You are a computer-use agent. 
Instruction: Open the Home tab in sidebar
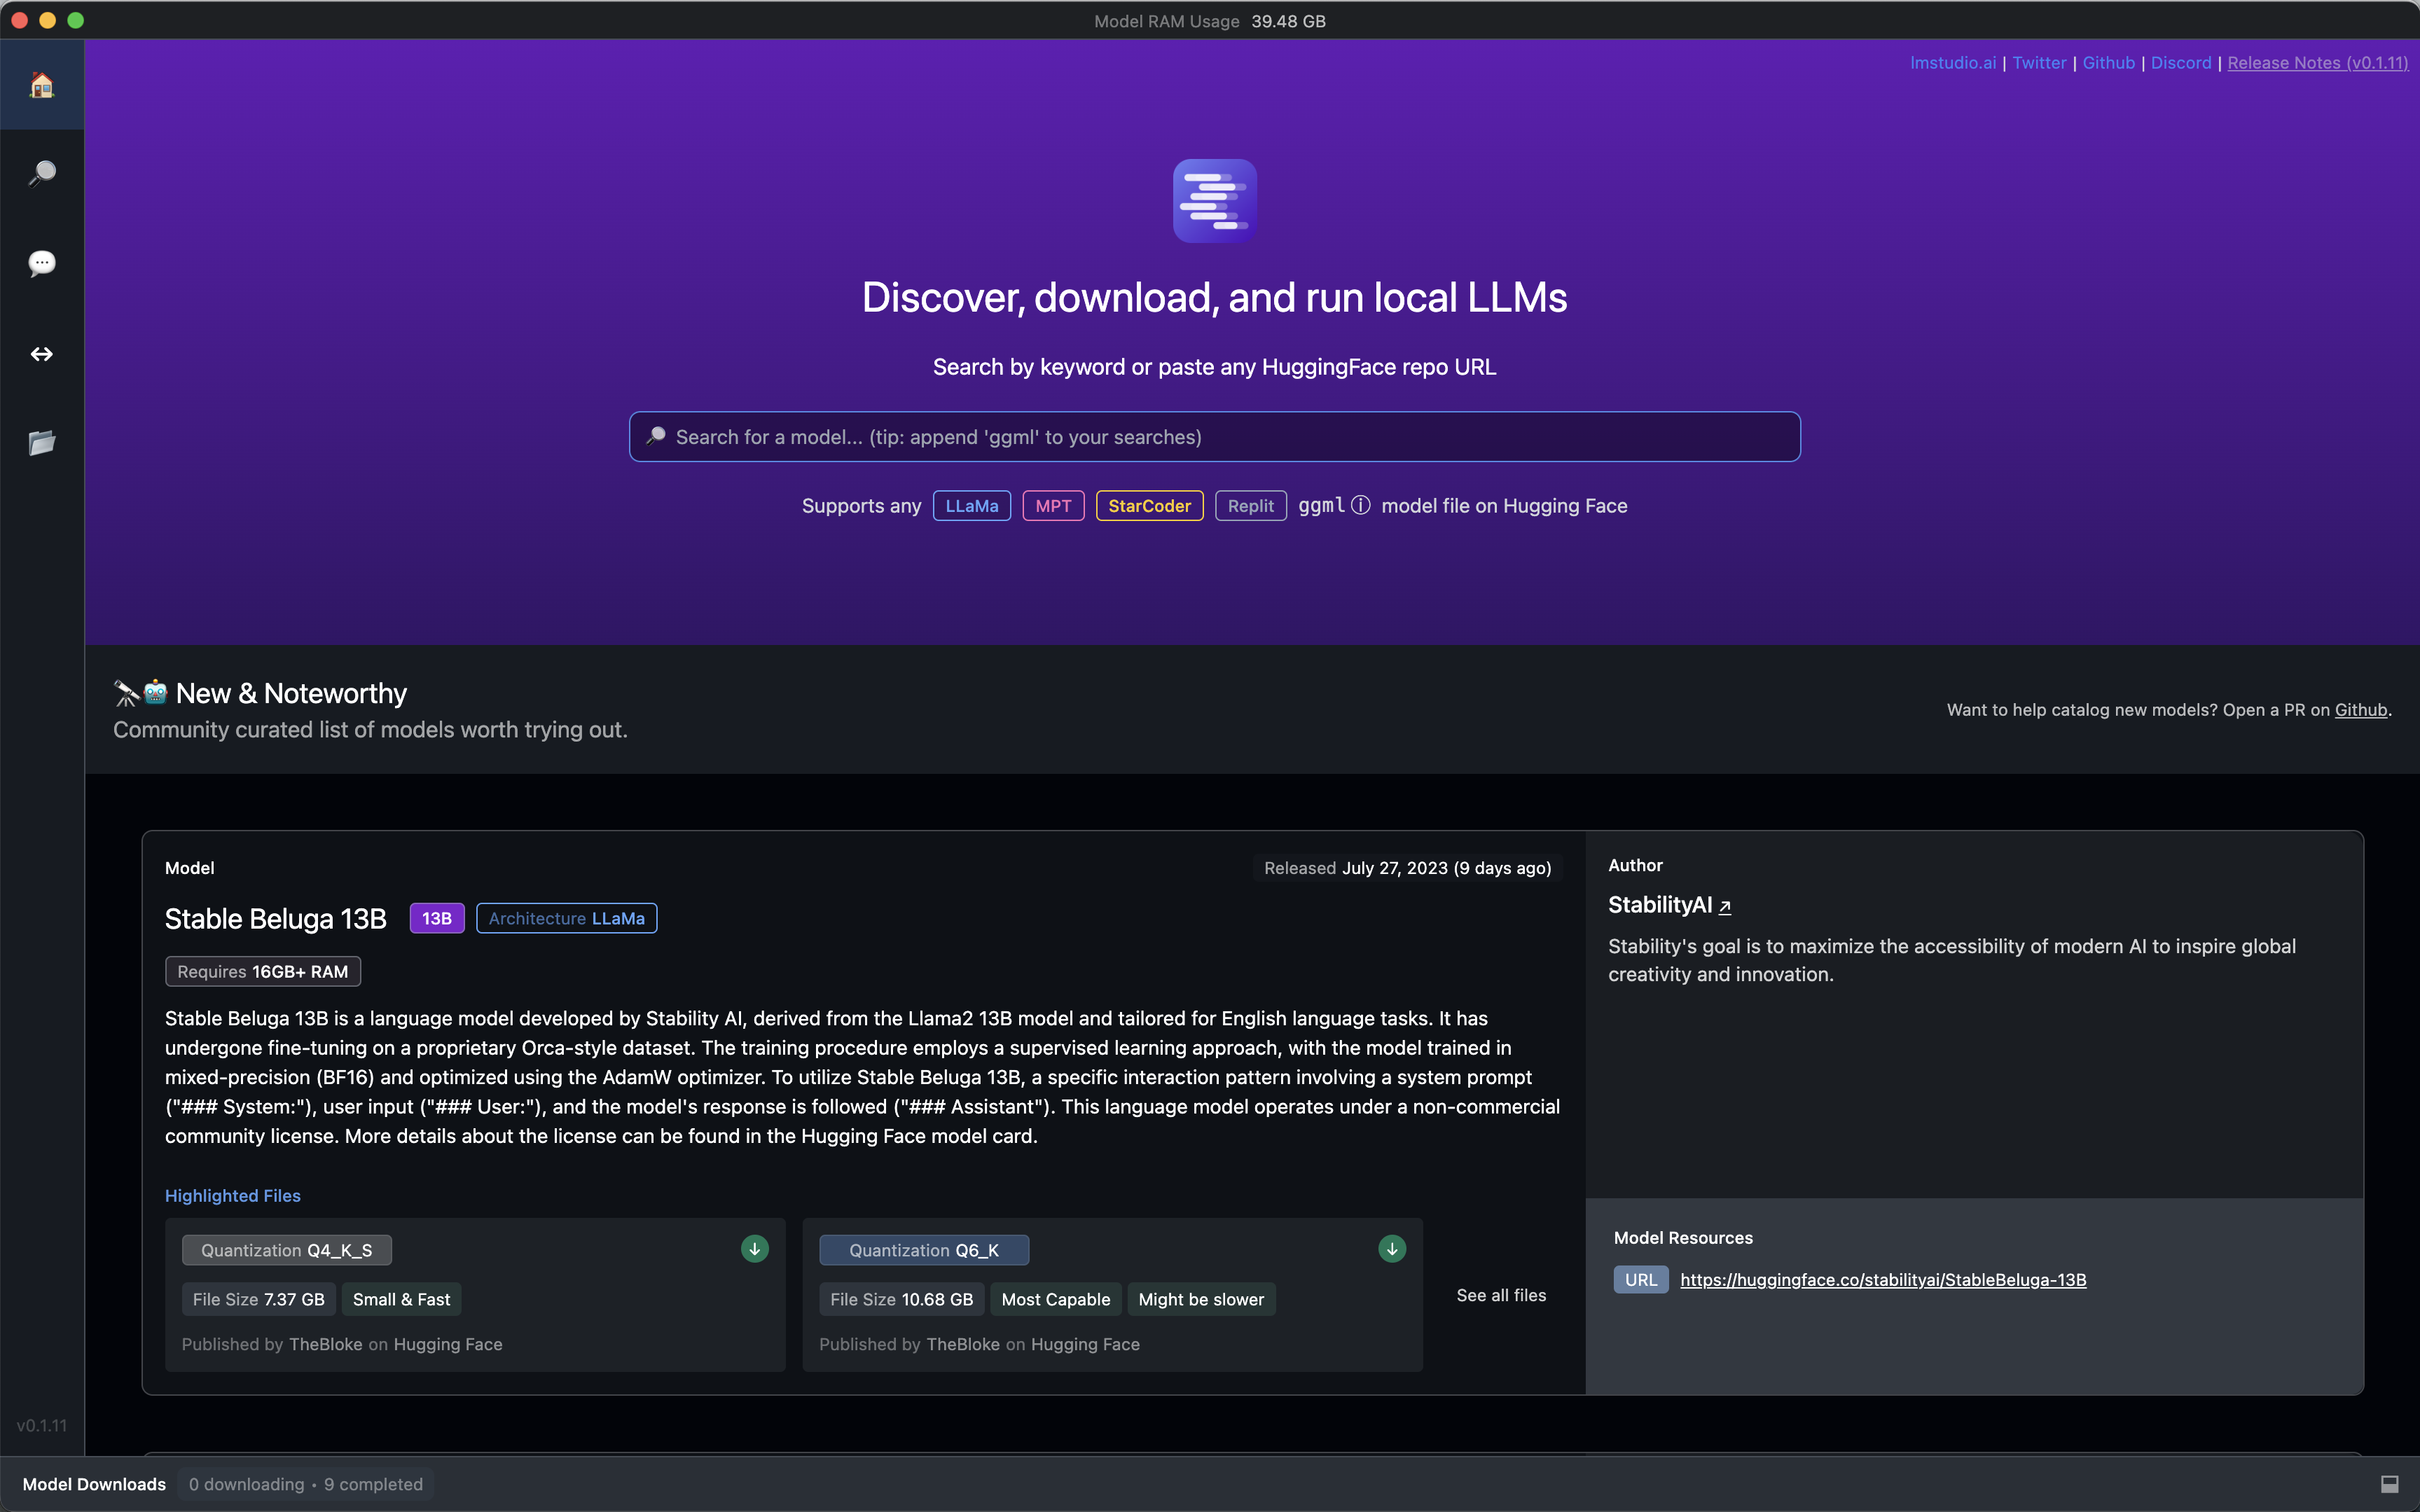pos(42,85)
